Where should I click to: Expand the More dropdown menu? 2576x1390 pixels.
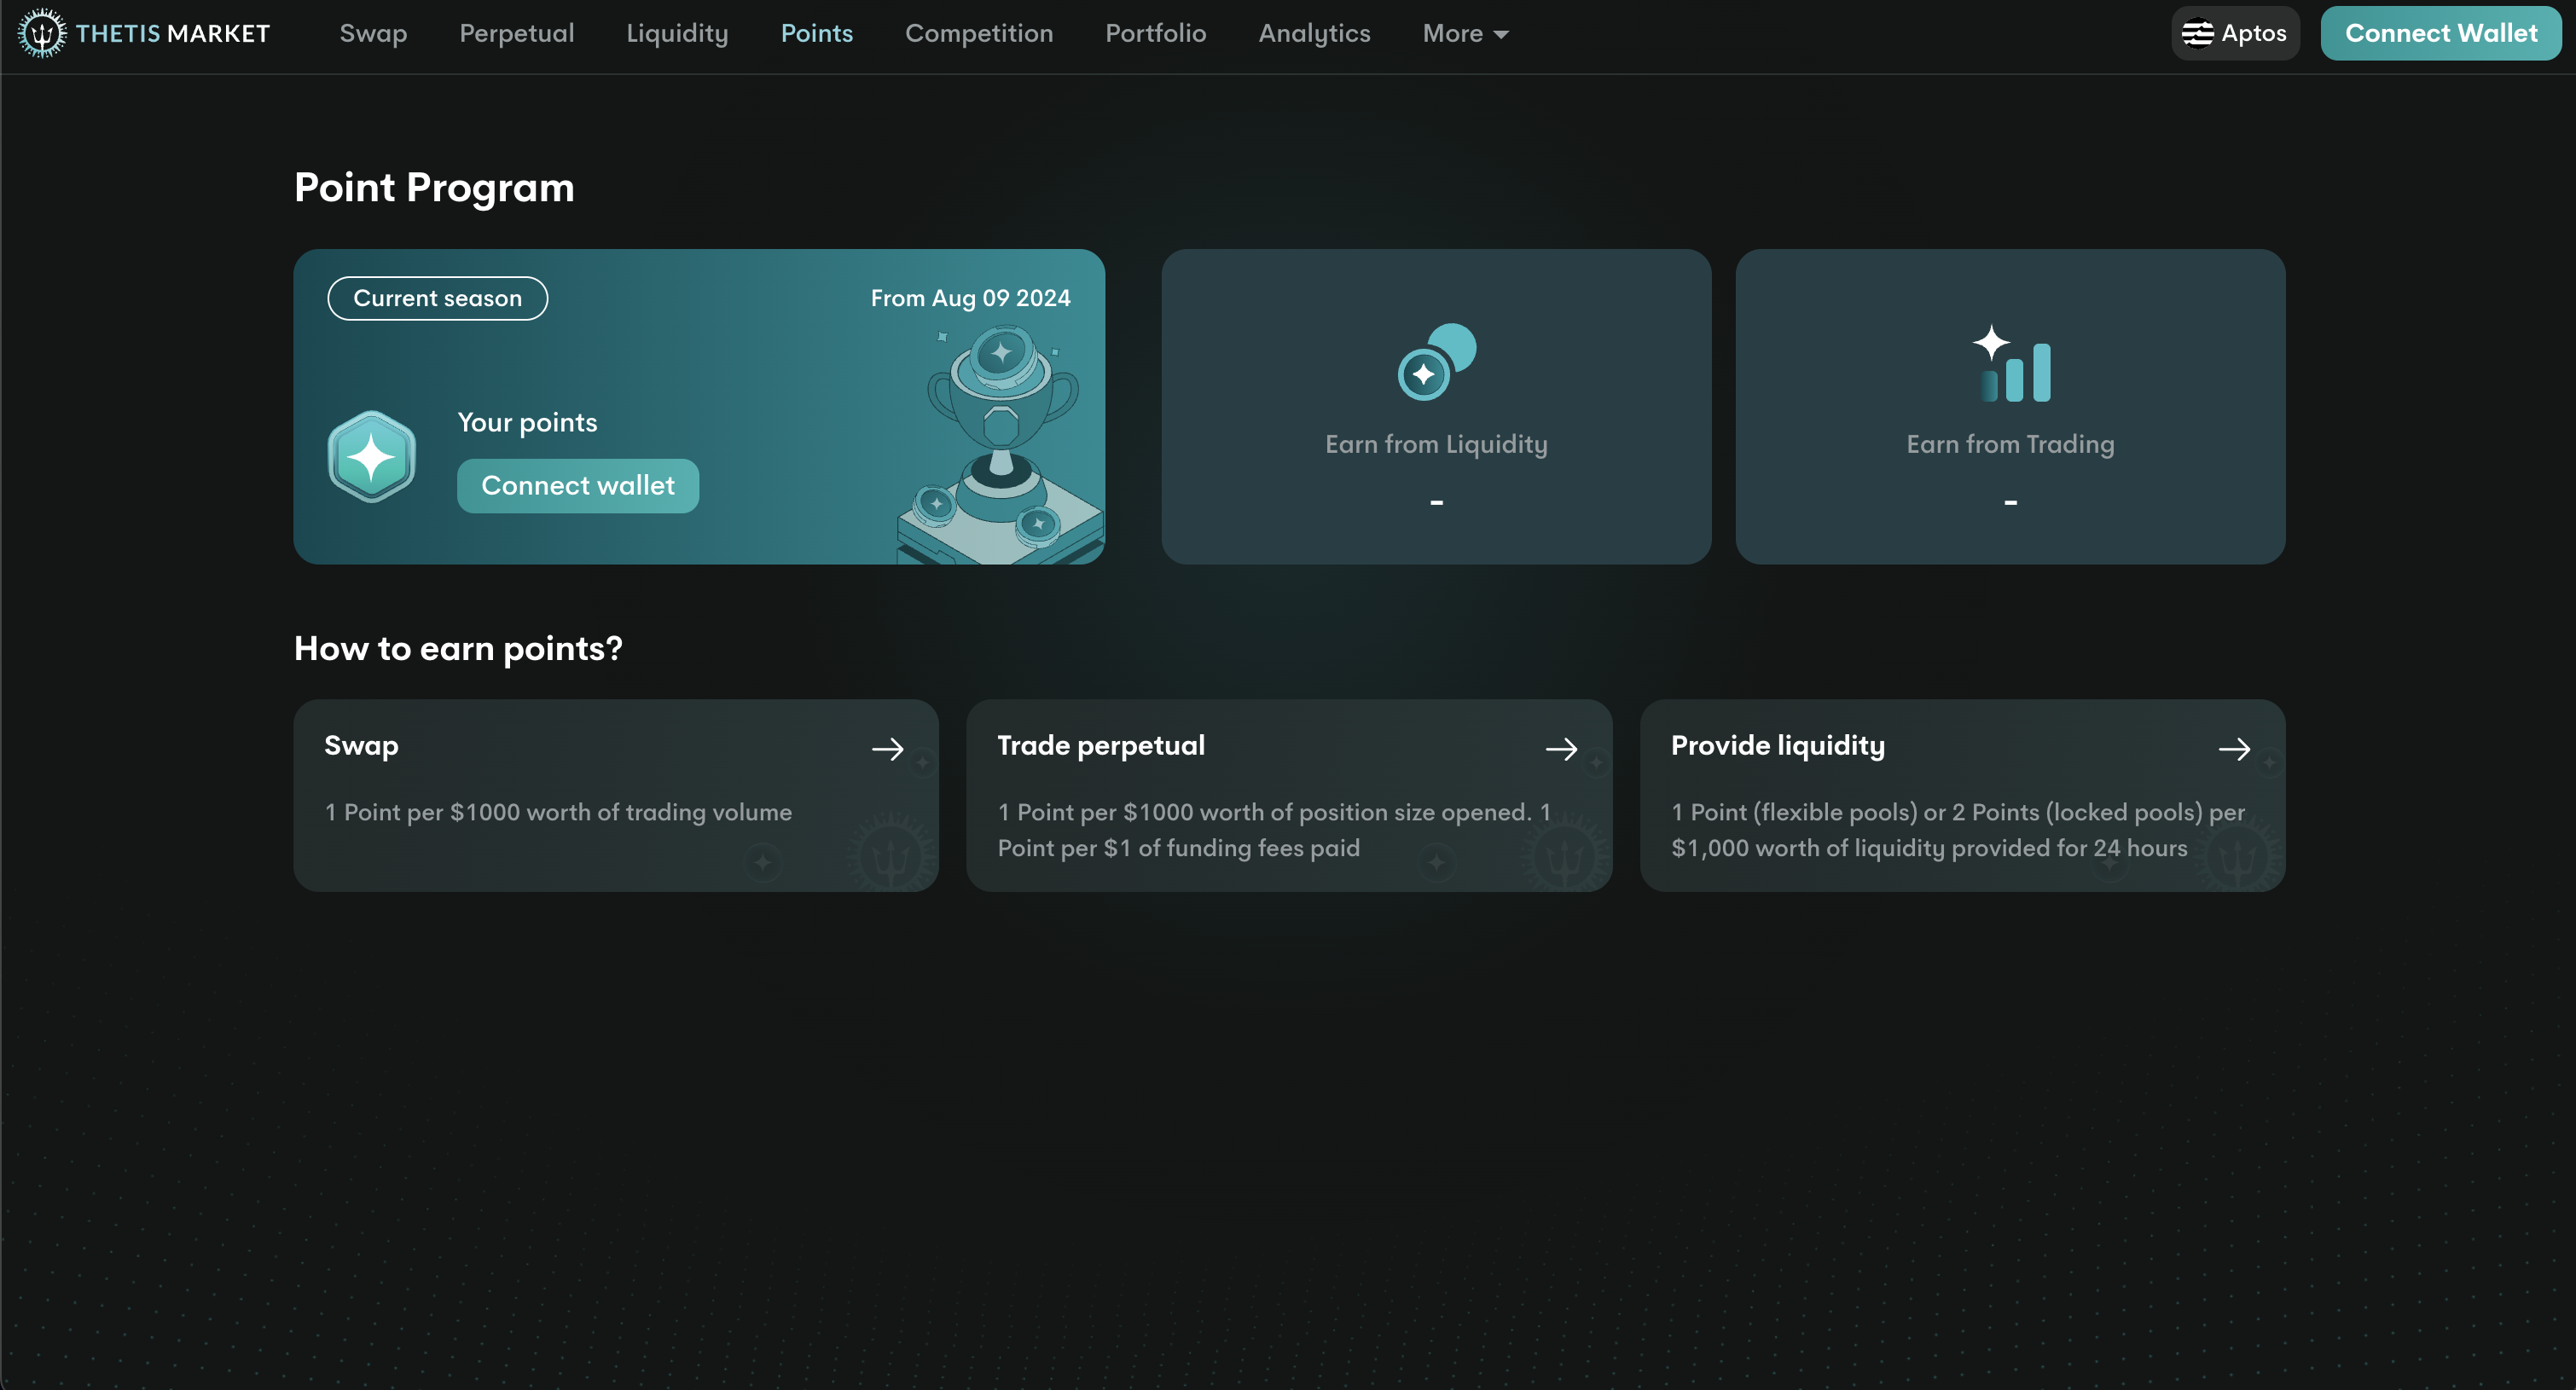pos(1465,34)
